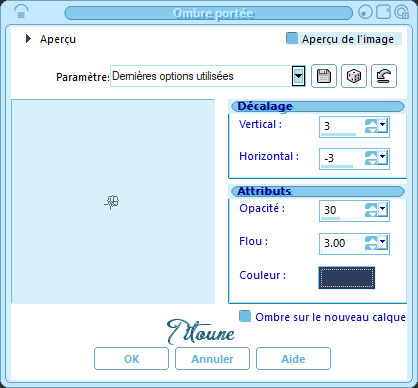Click in the Horizontal offset value field

tap(342, 158)
